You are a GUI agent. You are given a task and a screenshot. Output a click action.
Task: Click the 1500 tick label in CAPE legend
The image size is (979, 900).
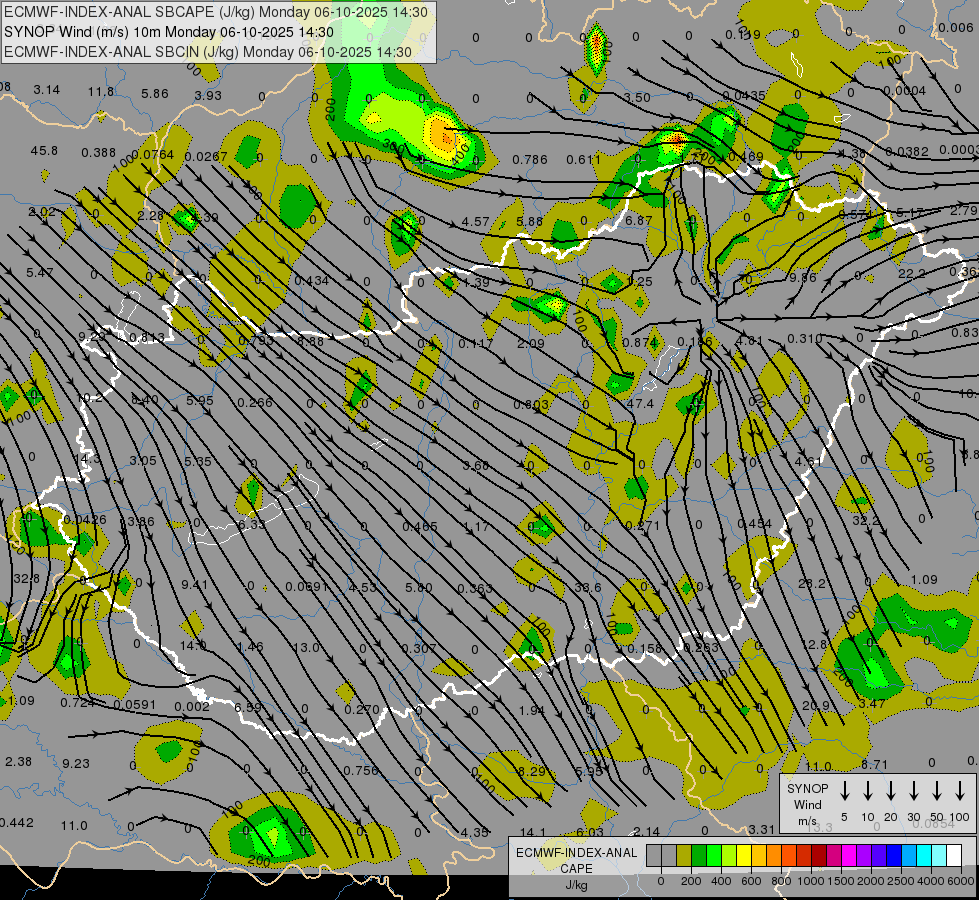point(841,881)
